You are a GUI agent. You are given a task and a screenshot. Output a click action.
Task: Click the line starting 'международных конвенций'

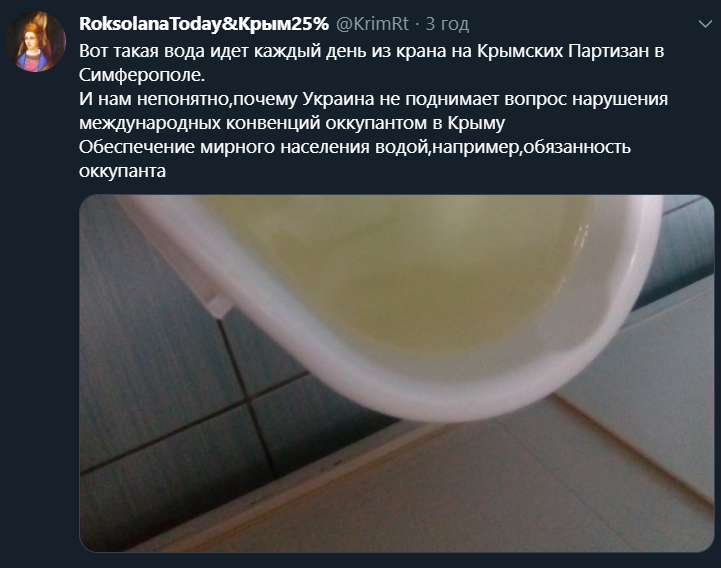tap(292, 123)
